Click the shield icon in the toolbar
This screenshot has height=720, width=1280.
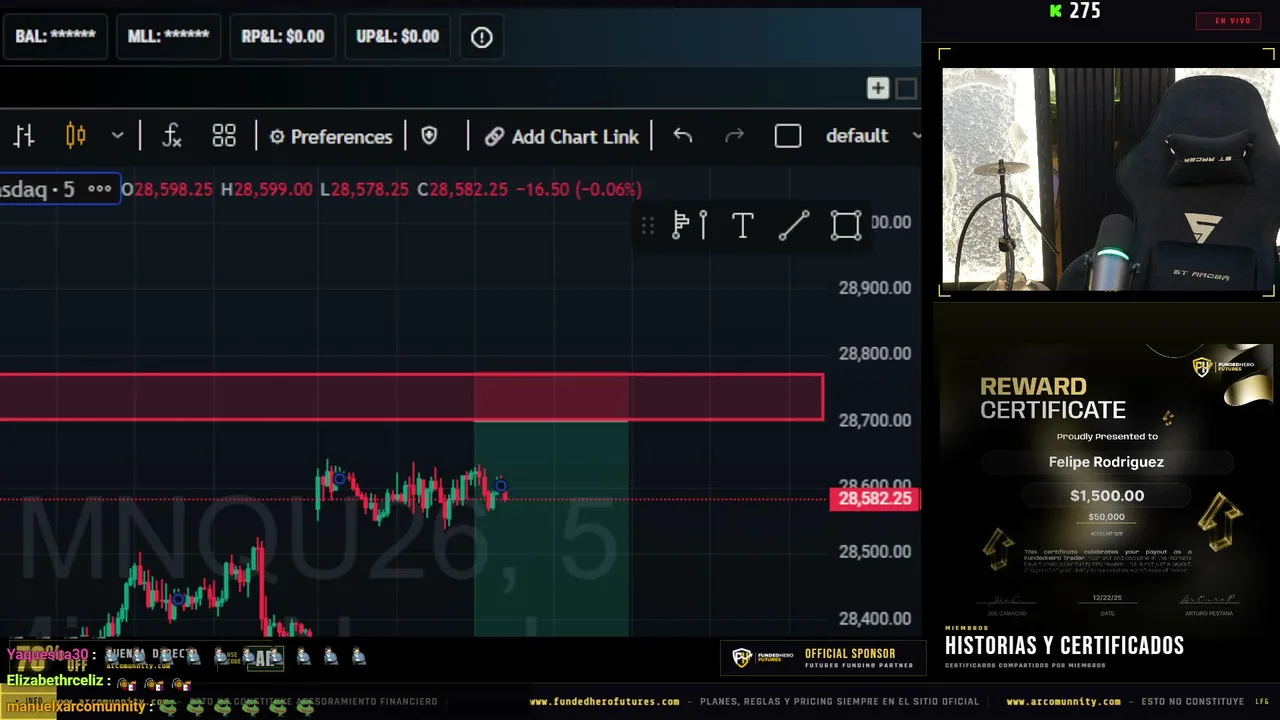tap(429, 136)
